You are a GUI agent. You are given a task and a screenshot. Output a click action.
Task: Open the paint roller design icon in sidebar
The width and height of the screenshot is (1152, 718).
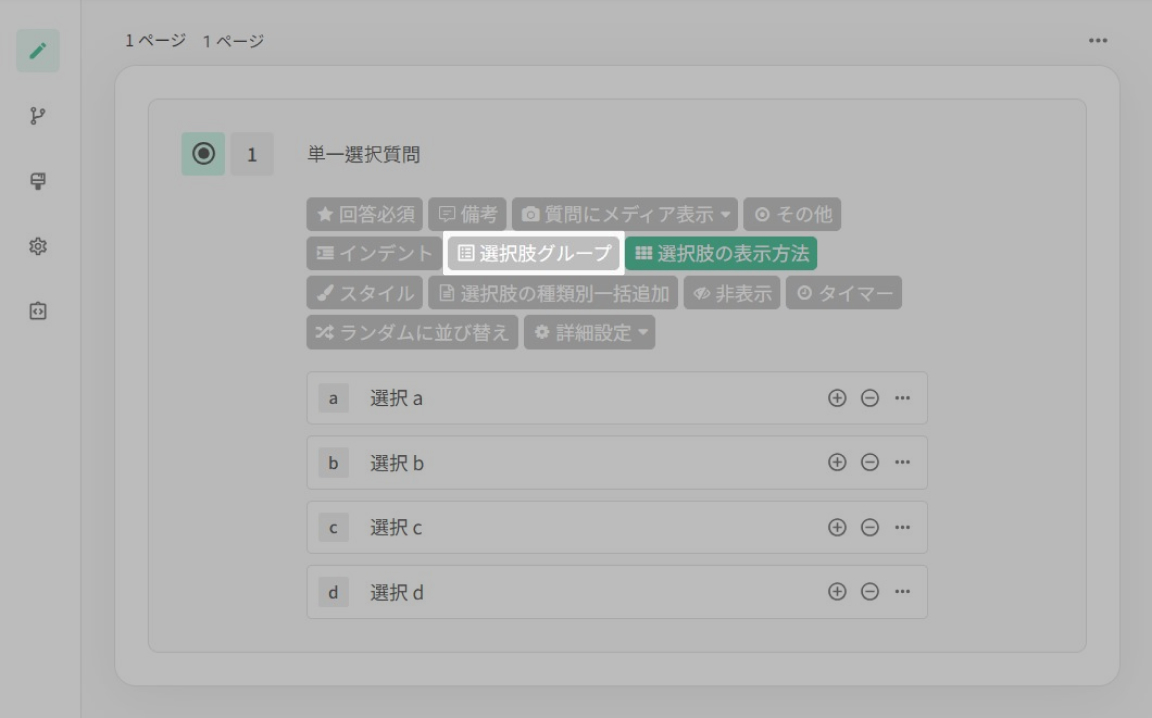[37, 181]
